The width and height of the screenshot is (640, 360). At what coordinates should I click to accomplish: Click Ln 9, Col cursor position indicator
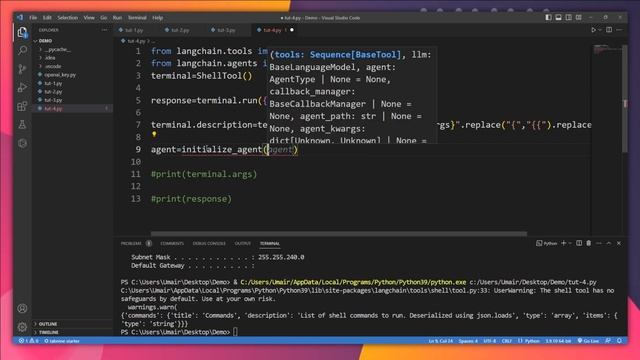(440, 341)
